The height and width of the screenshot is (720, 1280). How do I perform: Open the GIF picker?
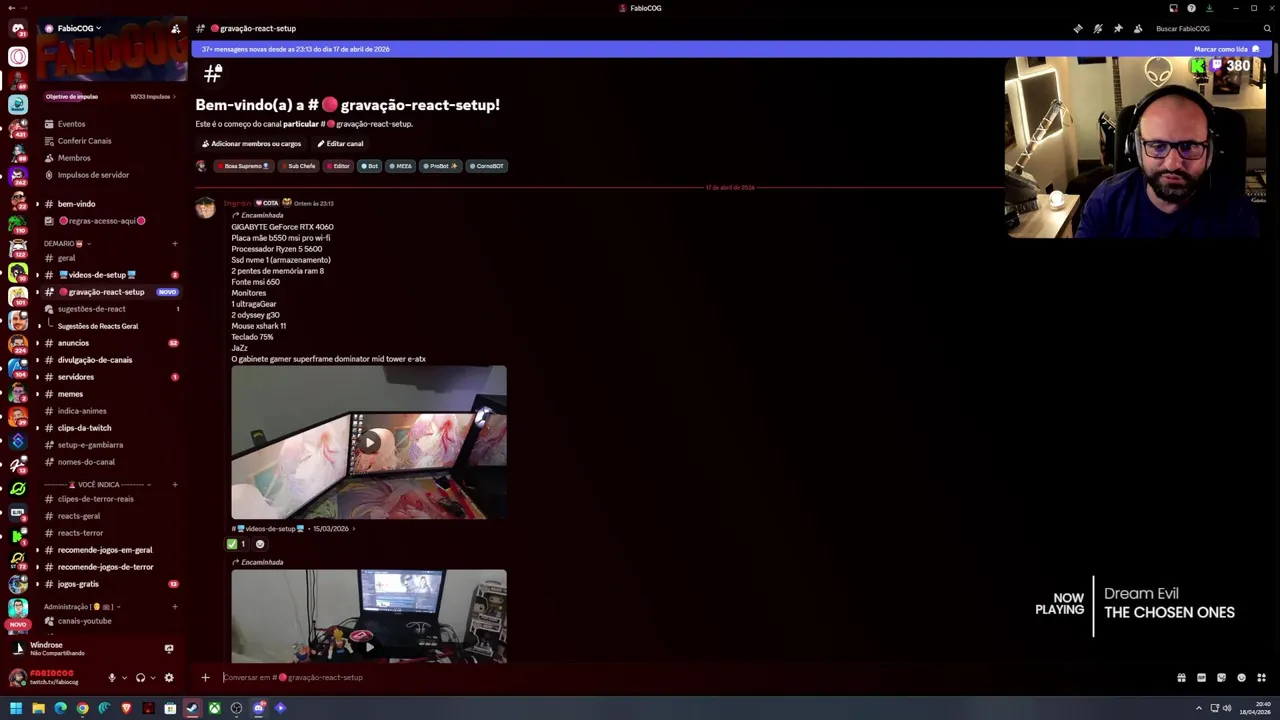click(x=1201, y=677)
